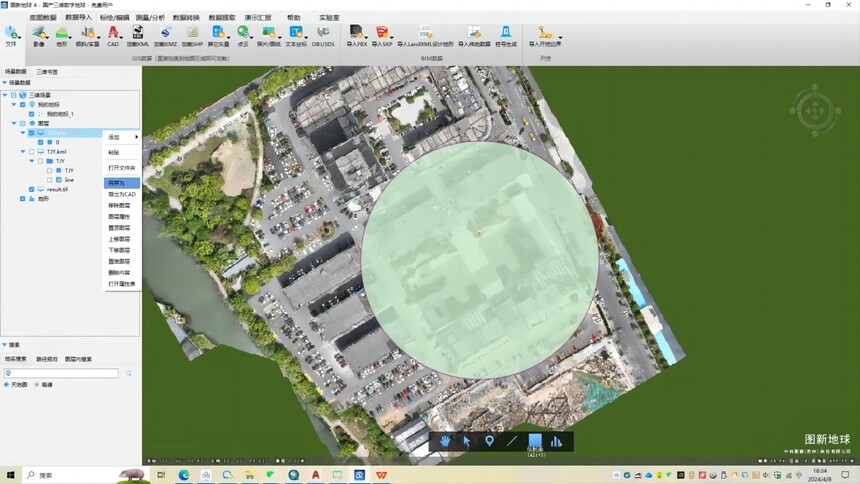Click the CAD import icon in ribbon
The image size is (860, 484).
(x=113, y=36)
